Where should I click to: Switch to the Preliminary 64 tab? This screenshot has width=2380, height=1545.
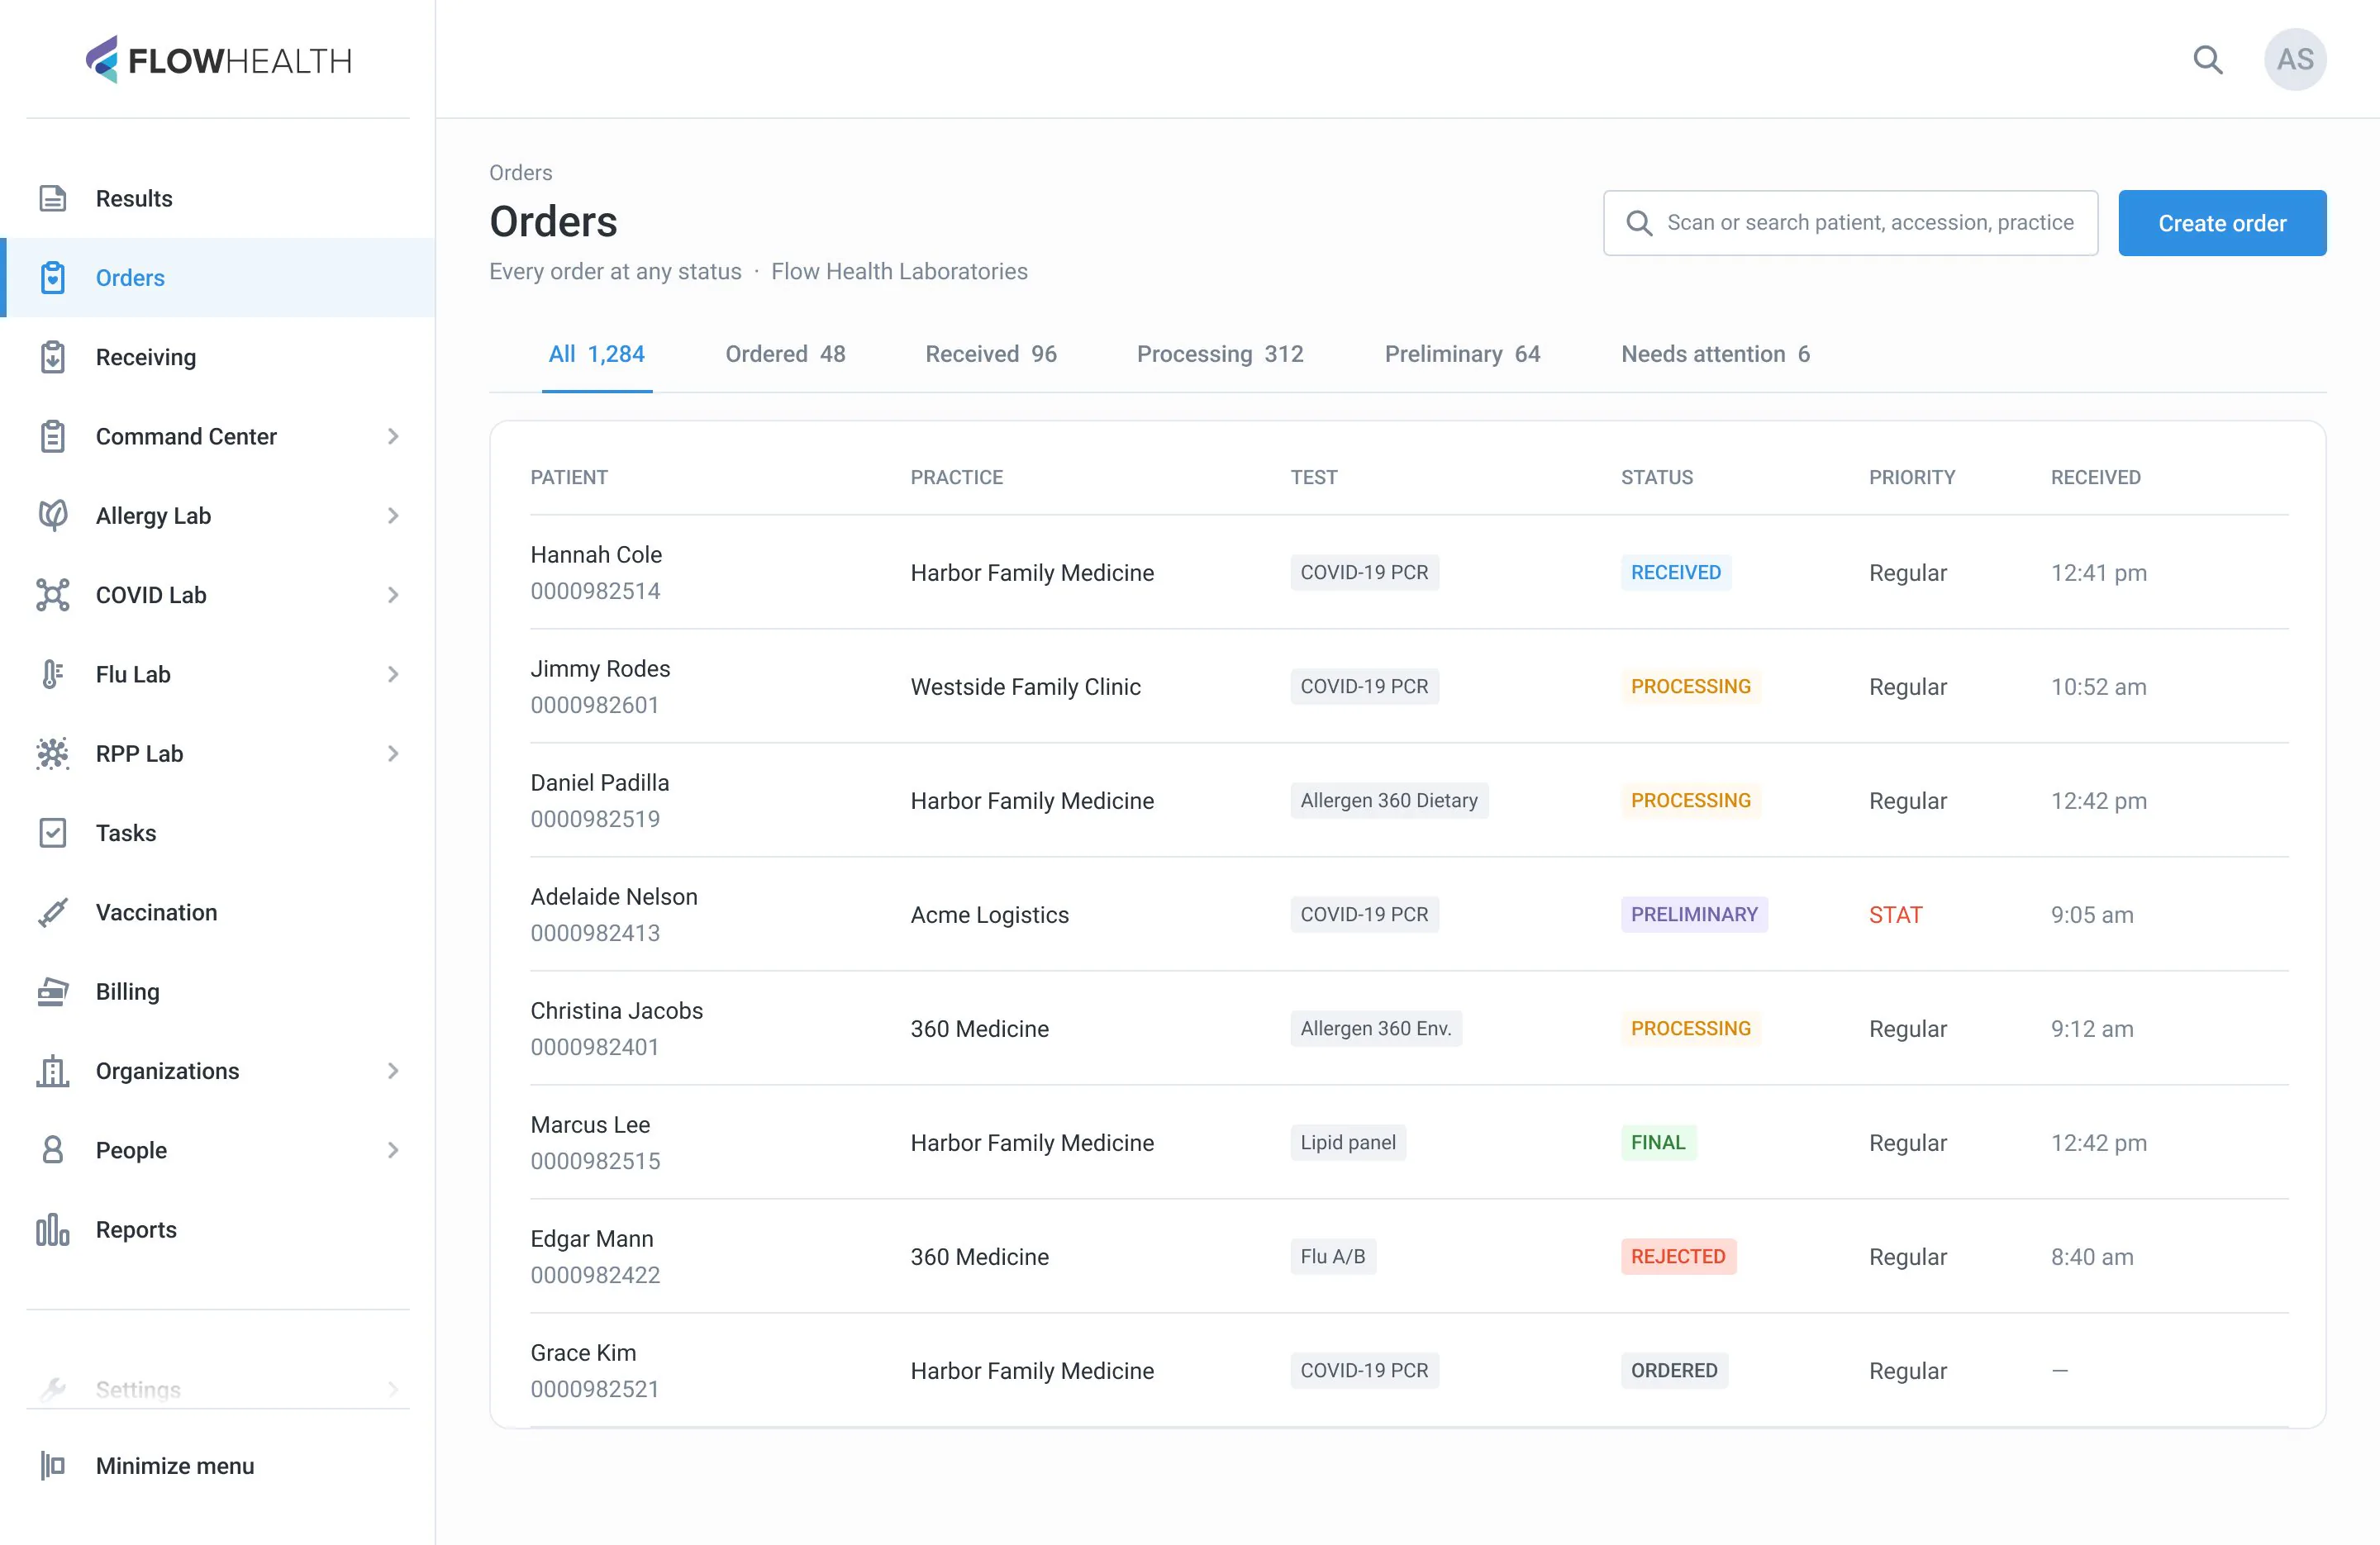click(1462, 354)
